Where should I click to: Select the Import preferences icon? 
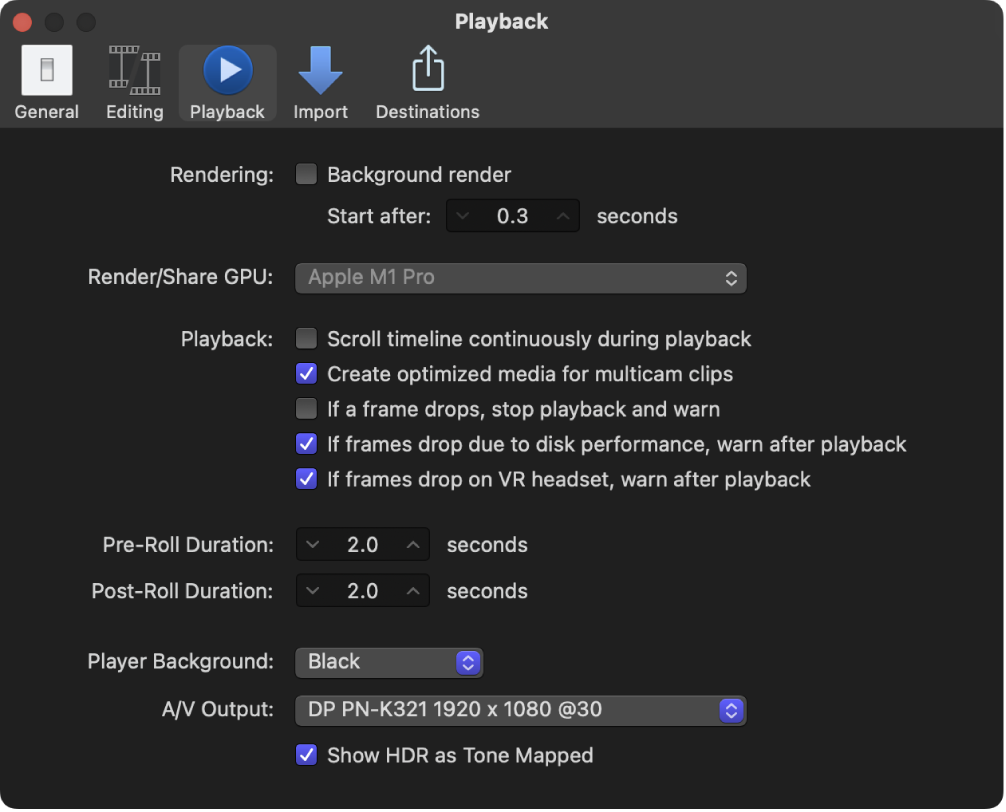(x=320, y=80)
